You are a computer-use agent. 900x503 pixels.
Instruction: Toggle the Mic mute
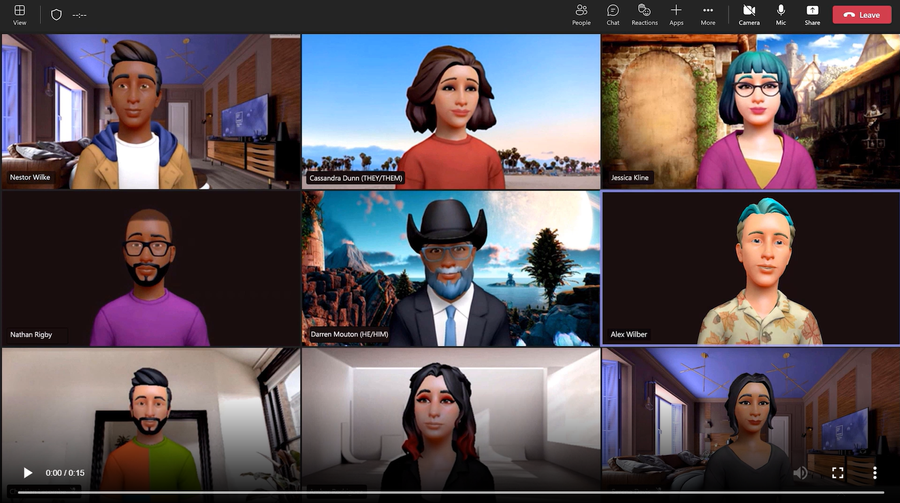(x=781, y=15)
